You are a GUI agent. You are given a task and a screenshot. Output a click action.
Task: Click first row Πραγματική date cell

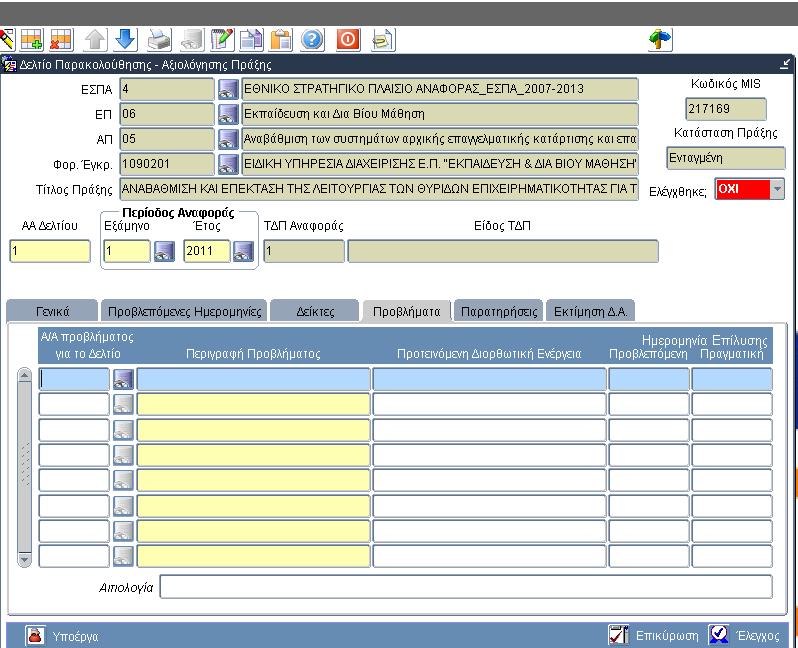point(732,379)
